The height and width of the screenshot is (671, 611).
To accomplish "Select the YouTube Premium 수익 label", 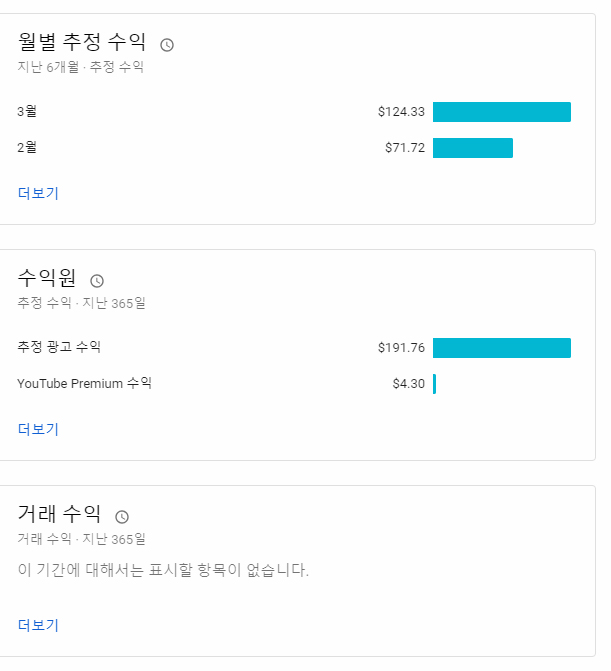I will (x=84, y=384).
